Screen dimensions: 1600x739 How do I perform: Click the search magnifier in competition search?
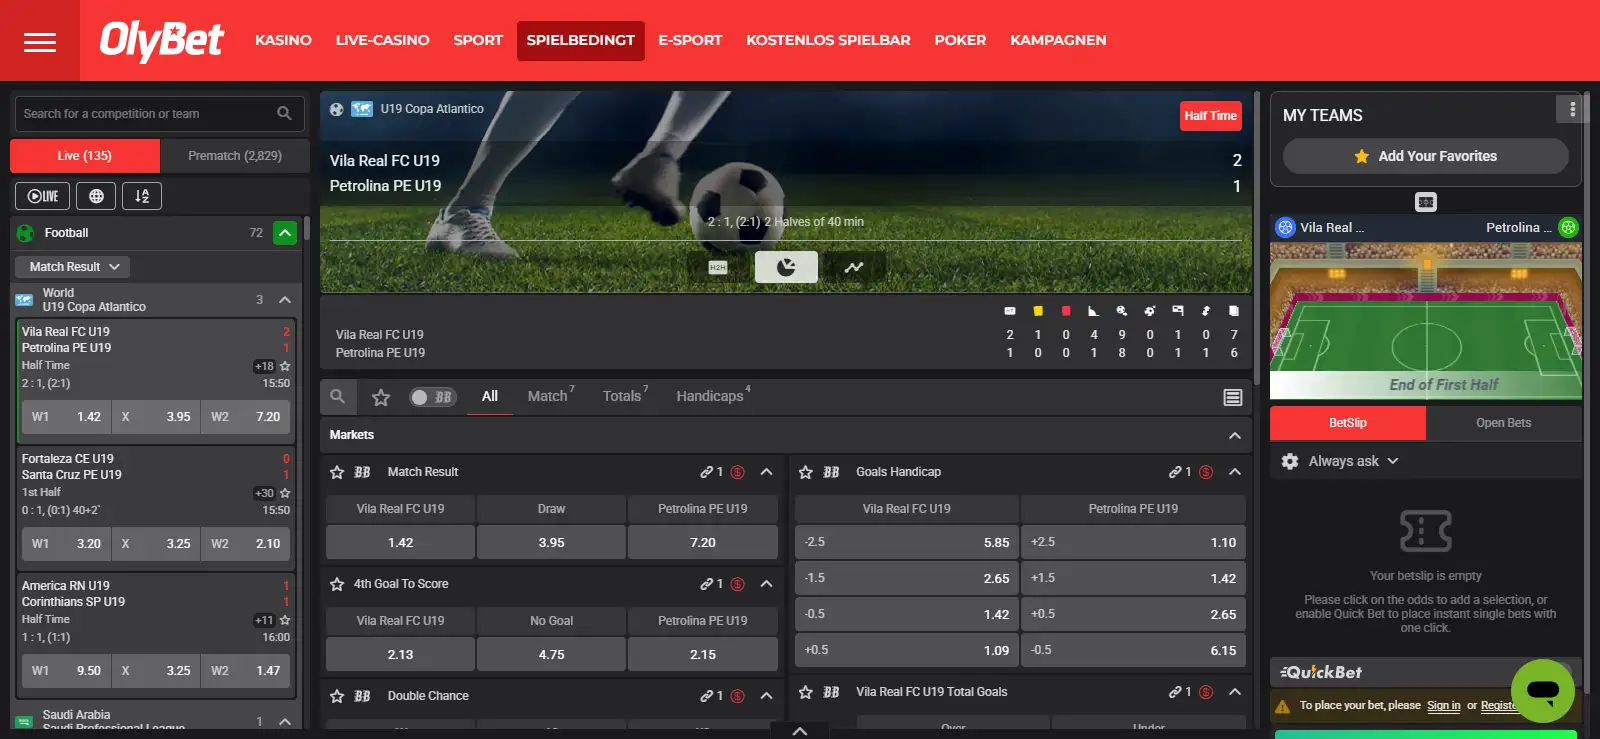(284, 114)
